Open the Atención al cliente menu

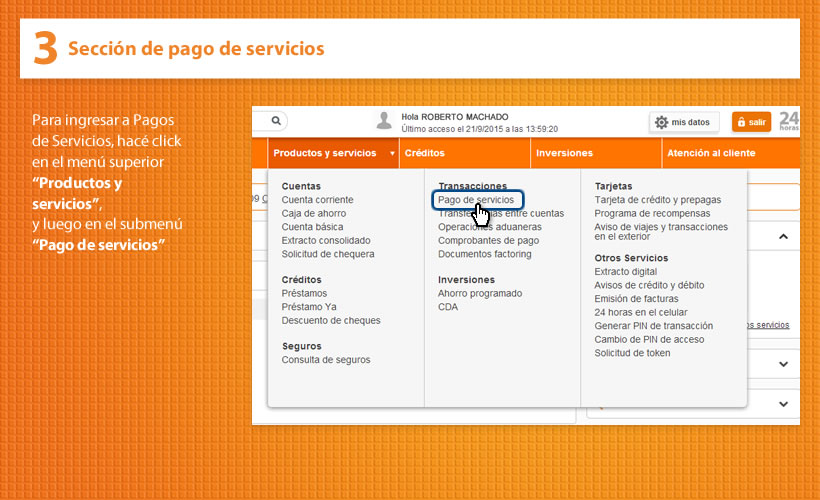click(710, 153)
